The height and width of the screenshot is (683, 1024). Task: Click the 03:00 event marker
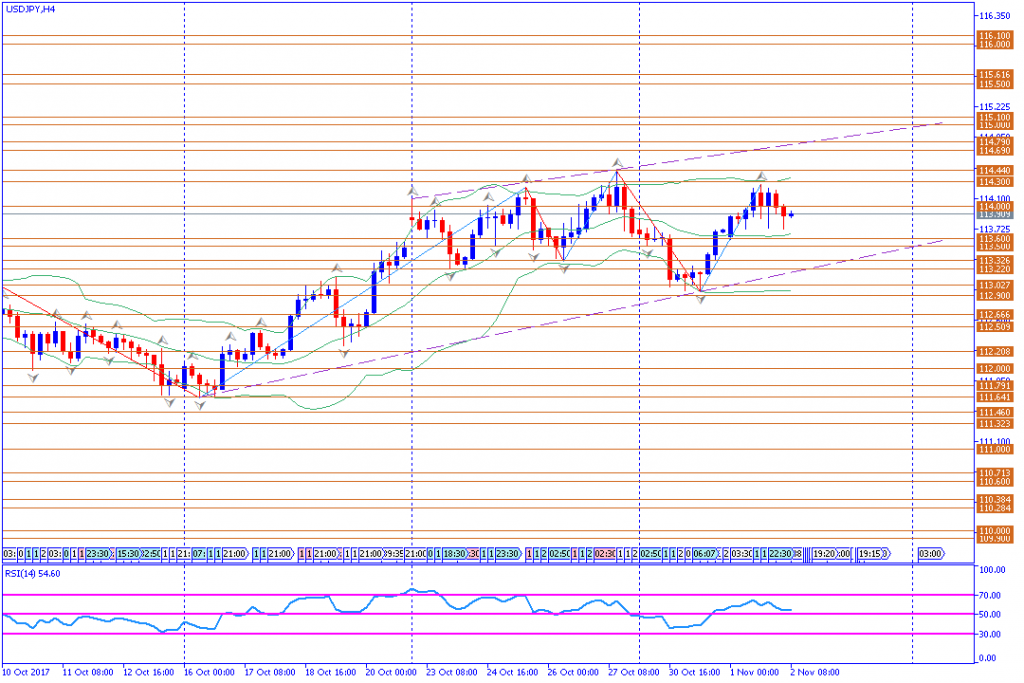pyautogui.click(x=929, y=553)
